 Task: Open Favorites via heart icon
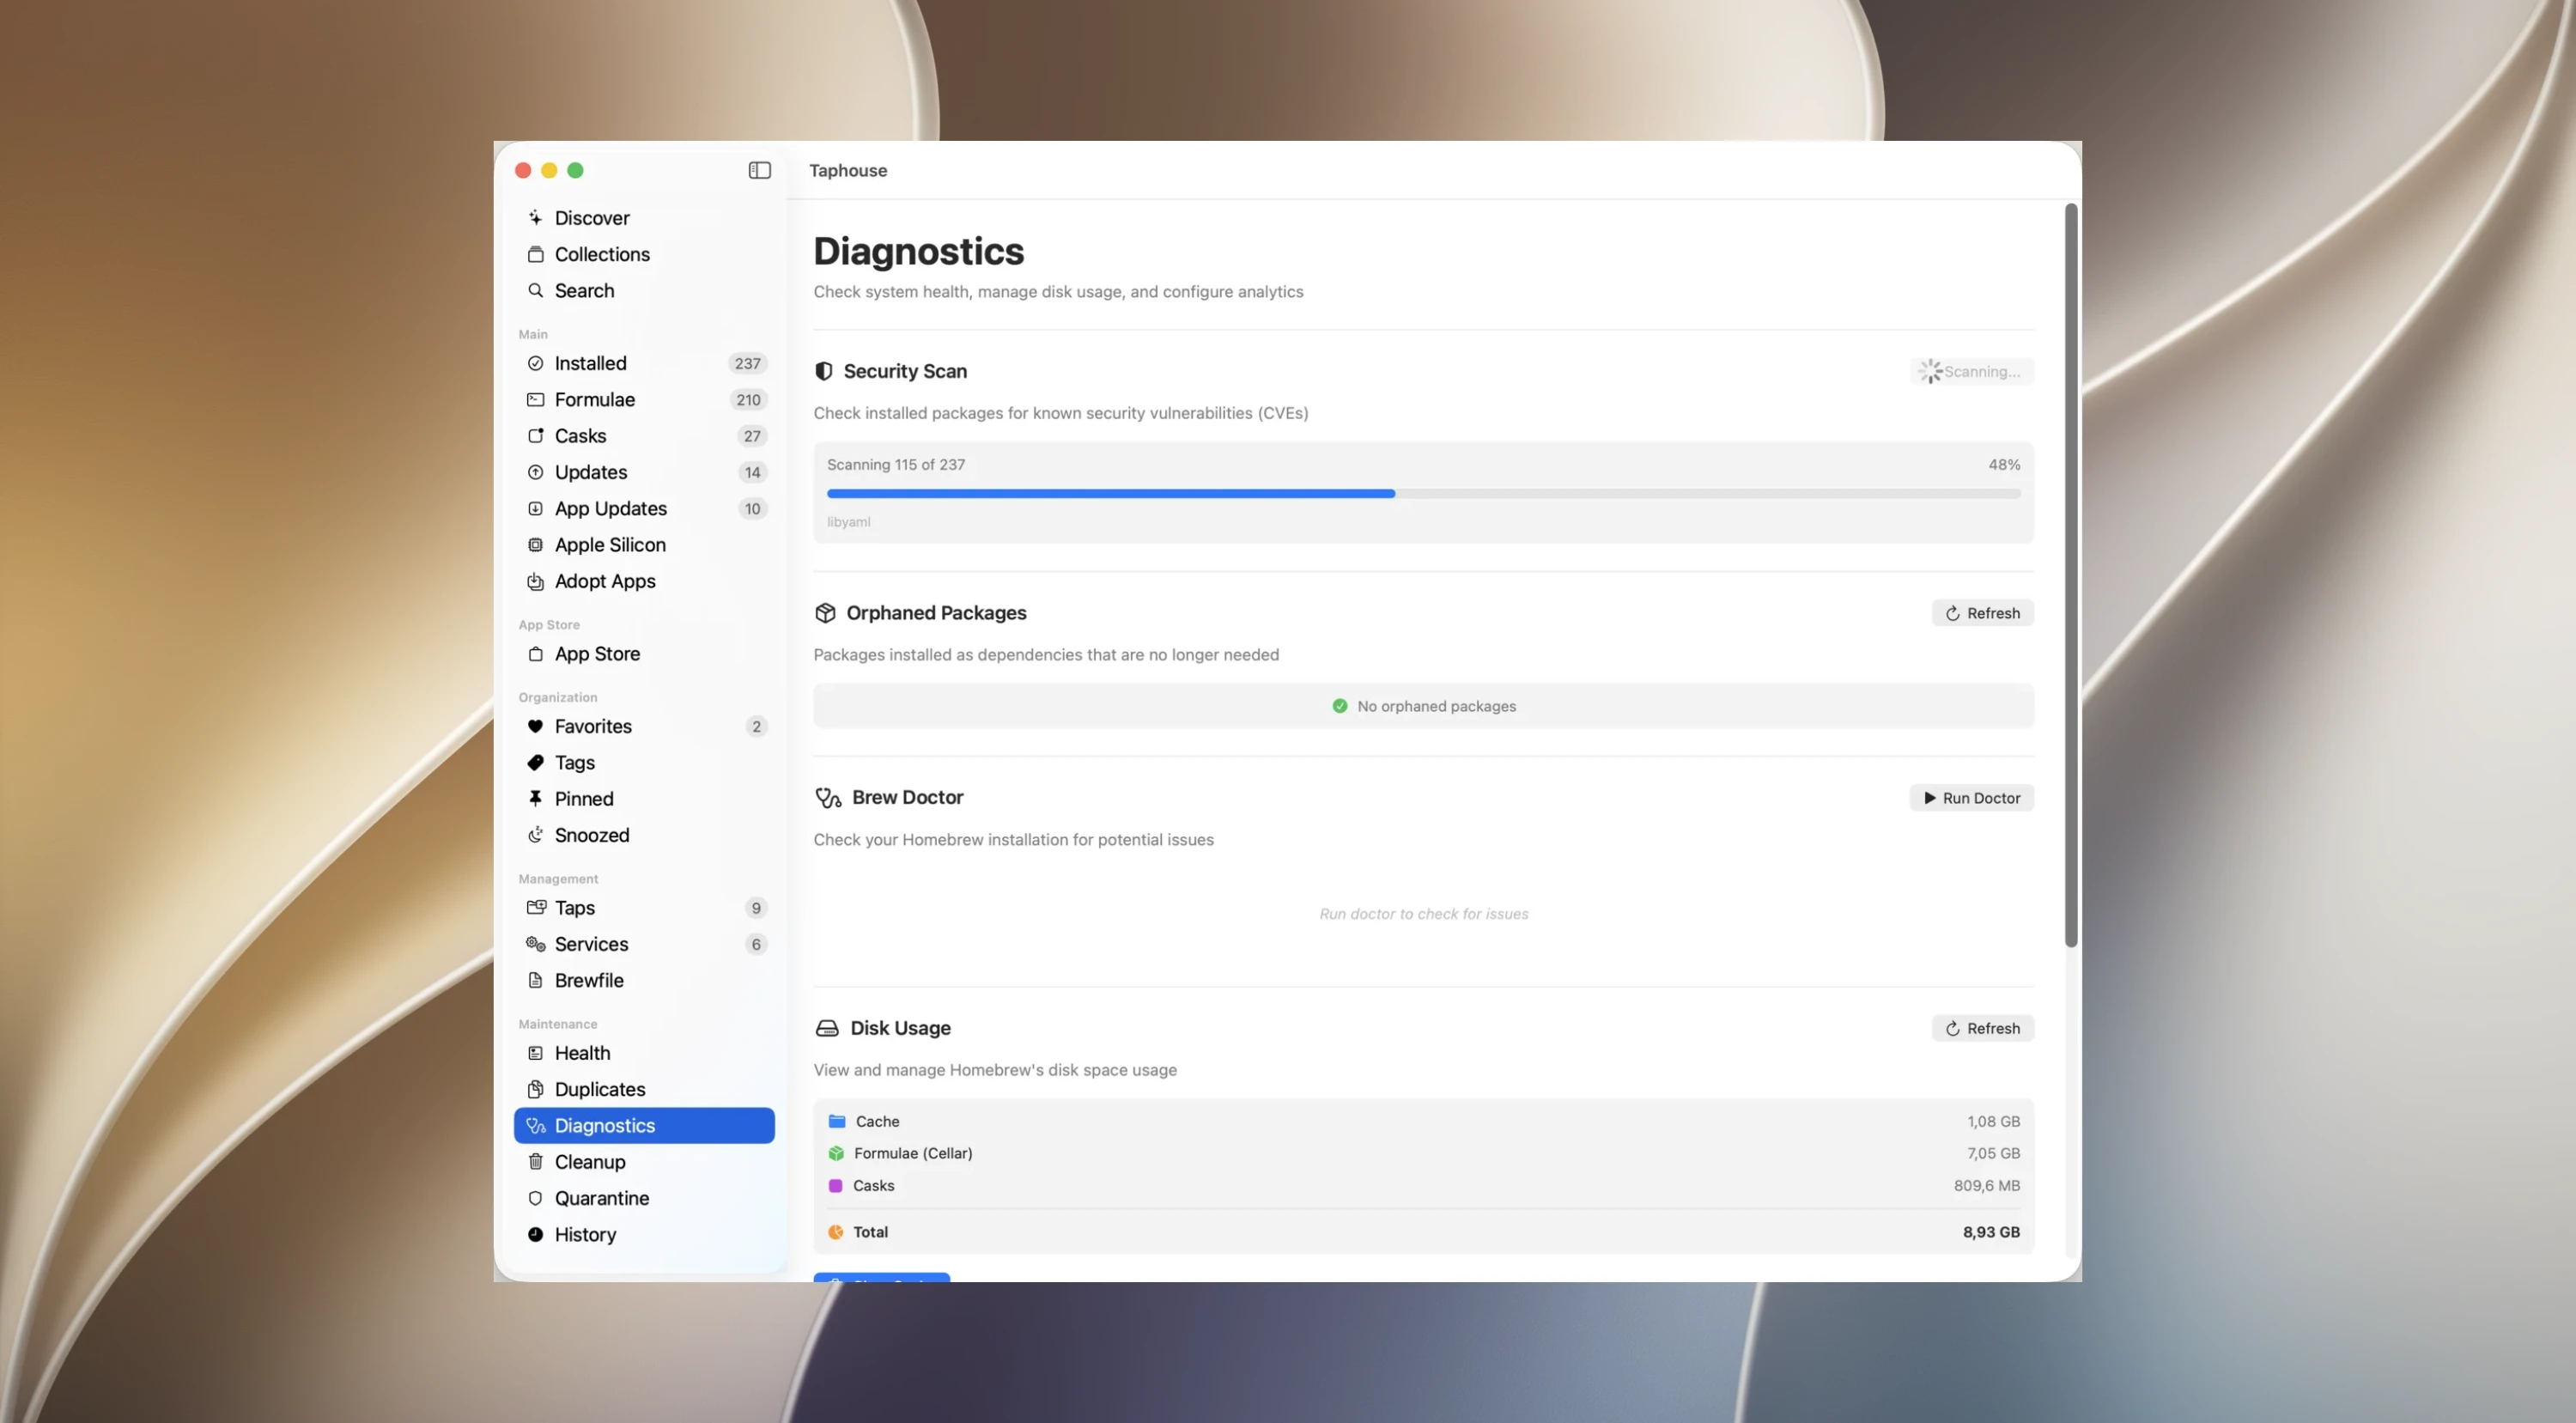pos(535,726)
